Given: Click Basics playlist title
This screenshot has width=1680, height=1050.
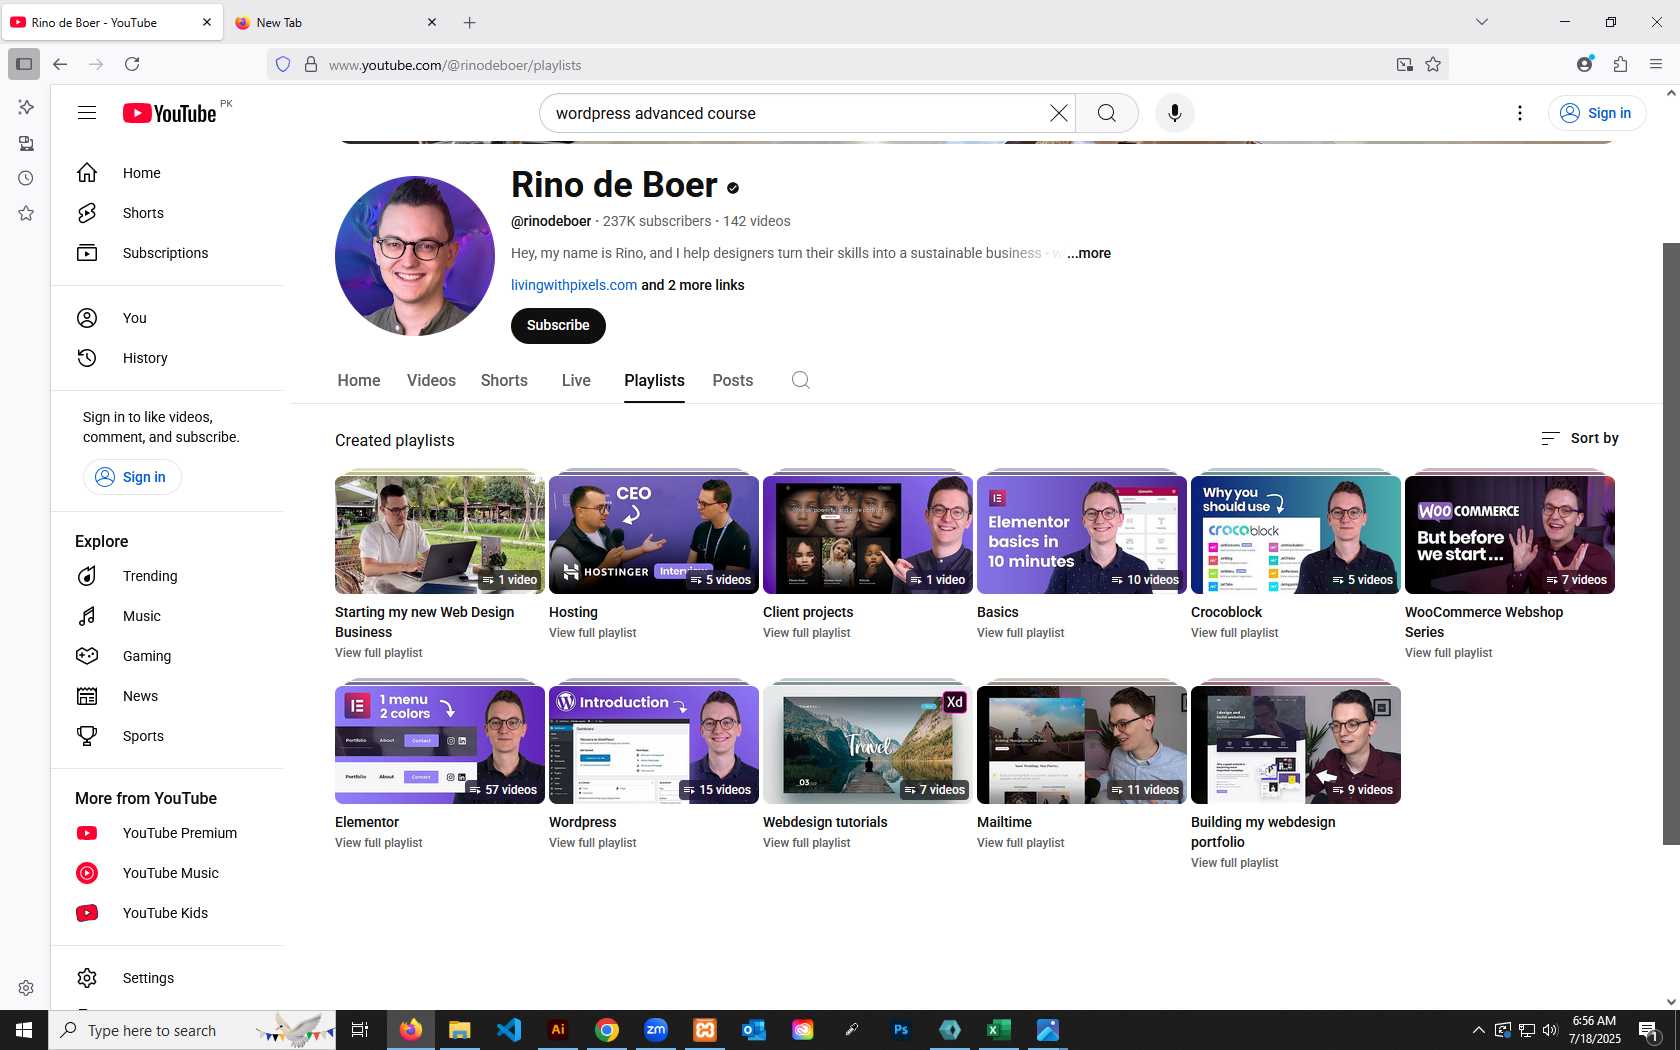Looking at the screenshot, I should coord(997,612).
